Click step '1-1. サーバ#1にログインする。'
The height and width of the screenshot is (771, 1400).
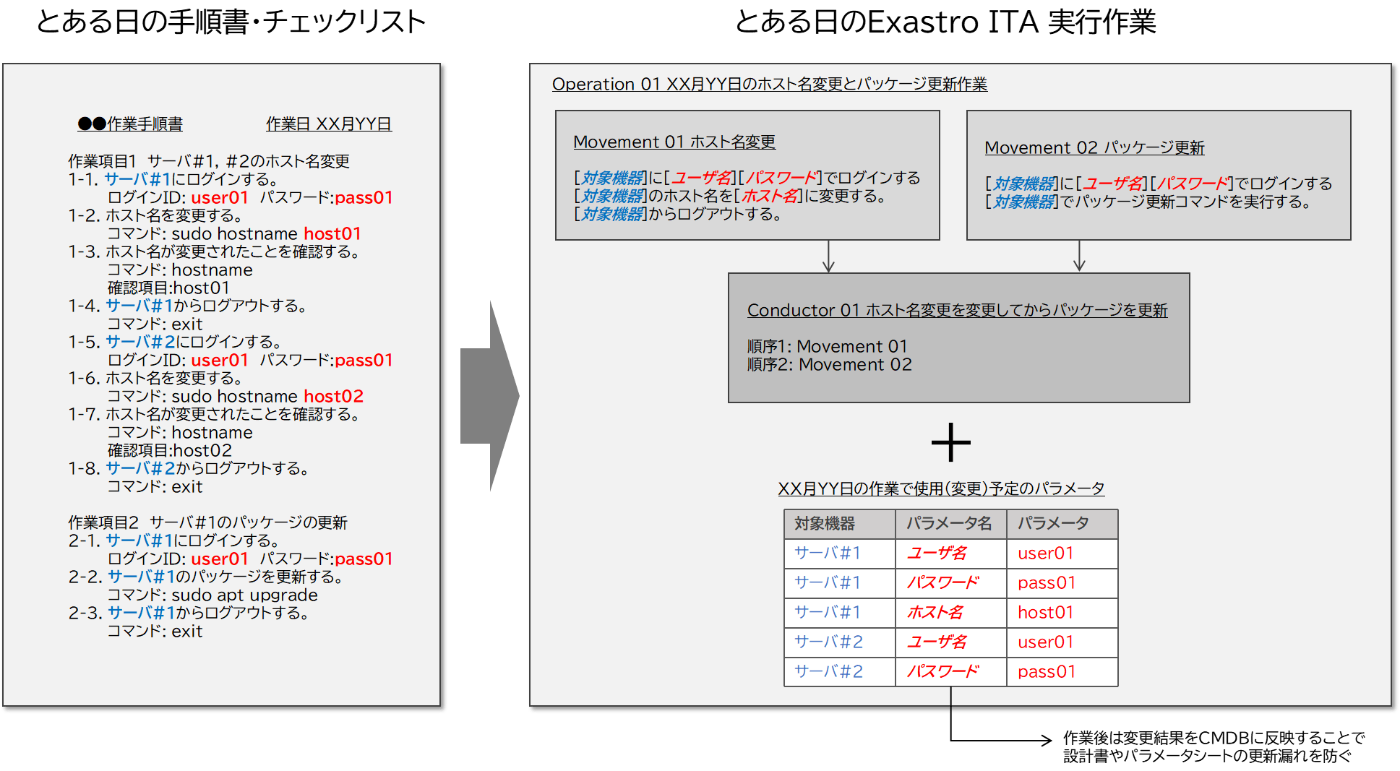point(173,179)
